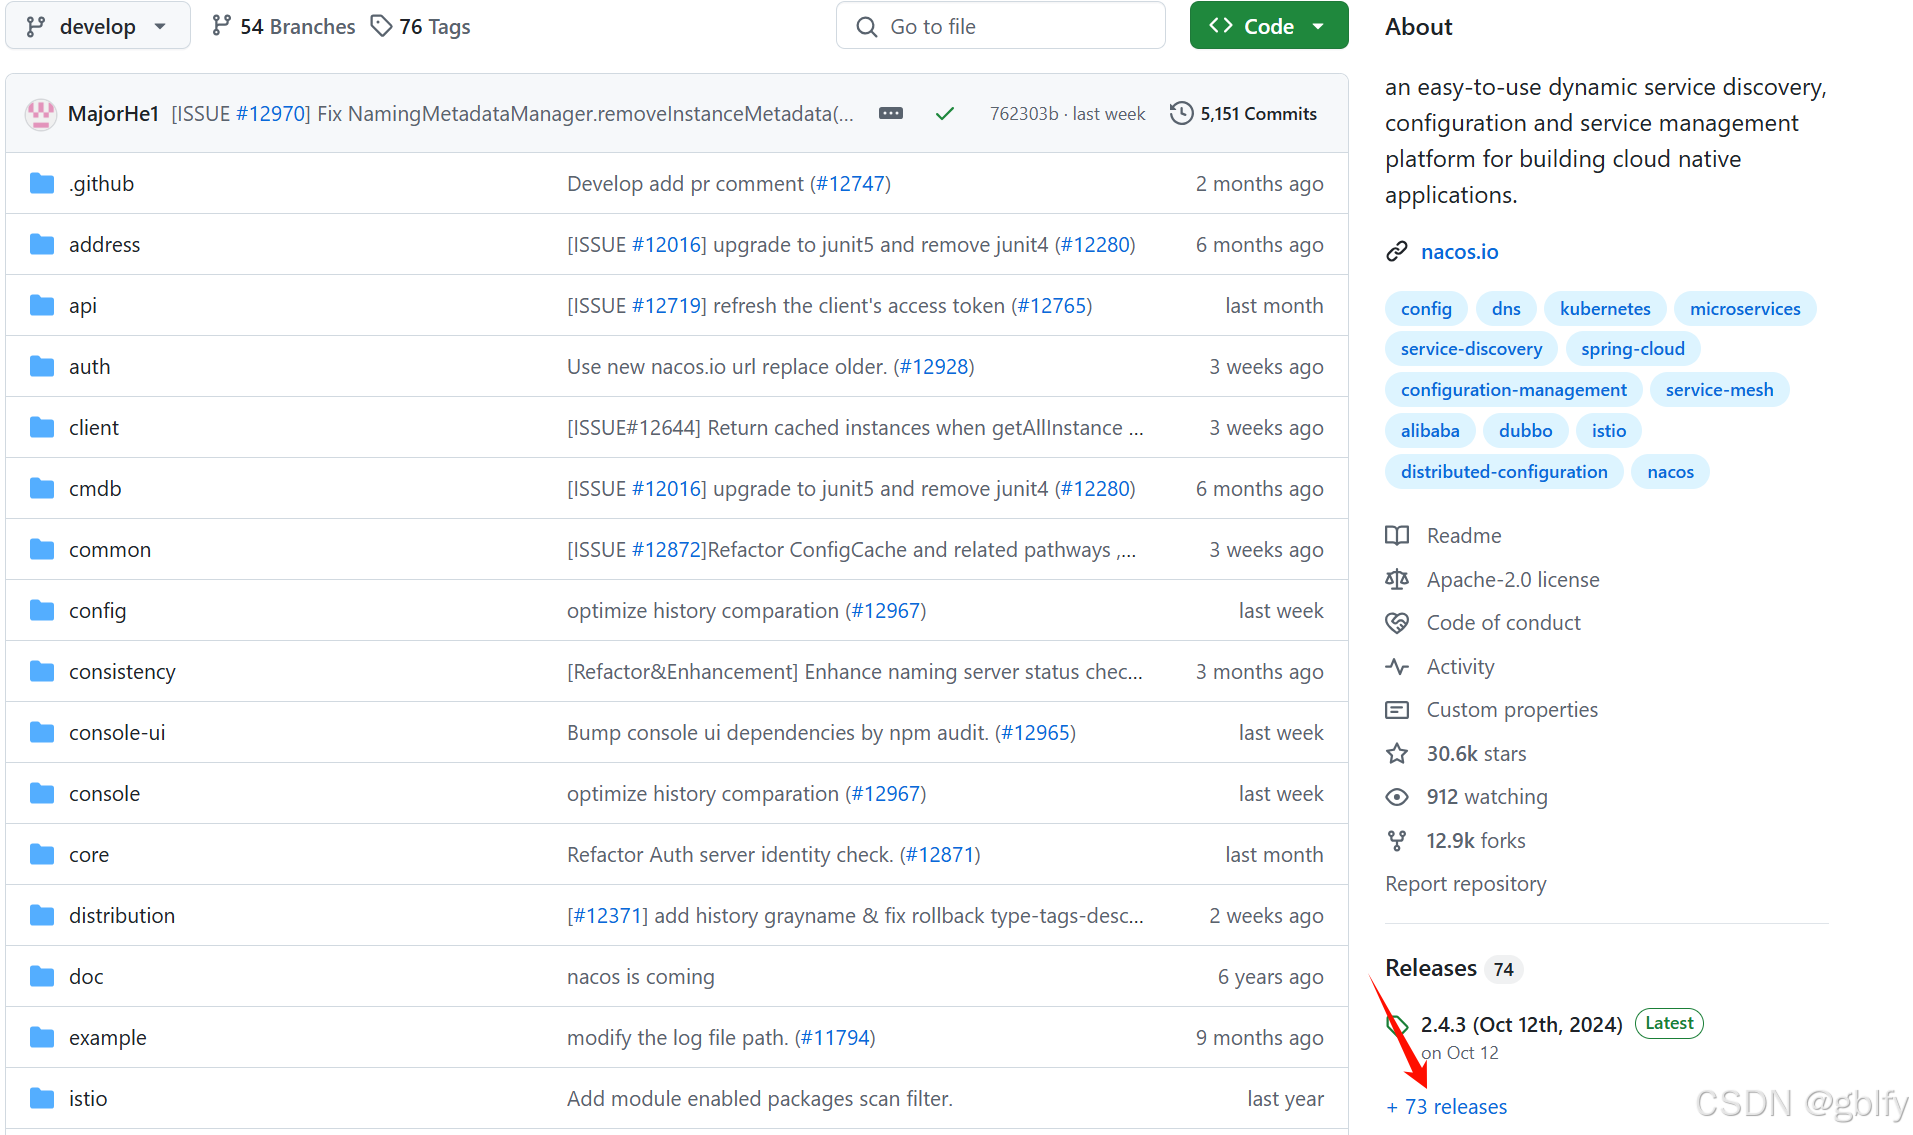The width and height of the screenshot is (1913, 1135).
Task: Open the 76 Tags link
Action: (x=420, y=26)
